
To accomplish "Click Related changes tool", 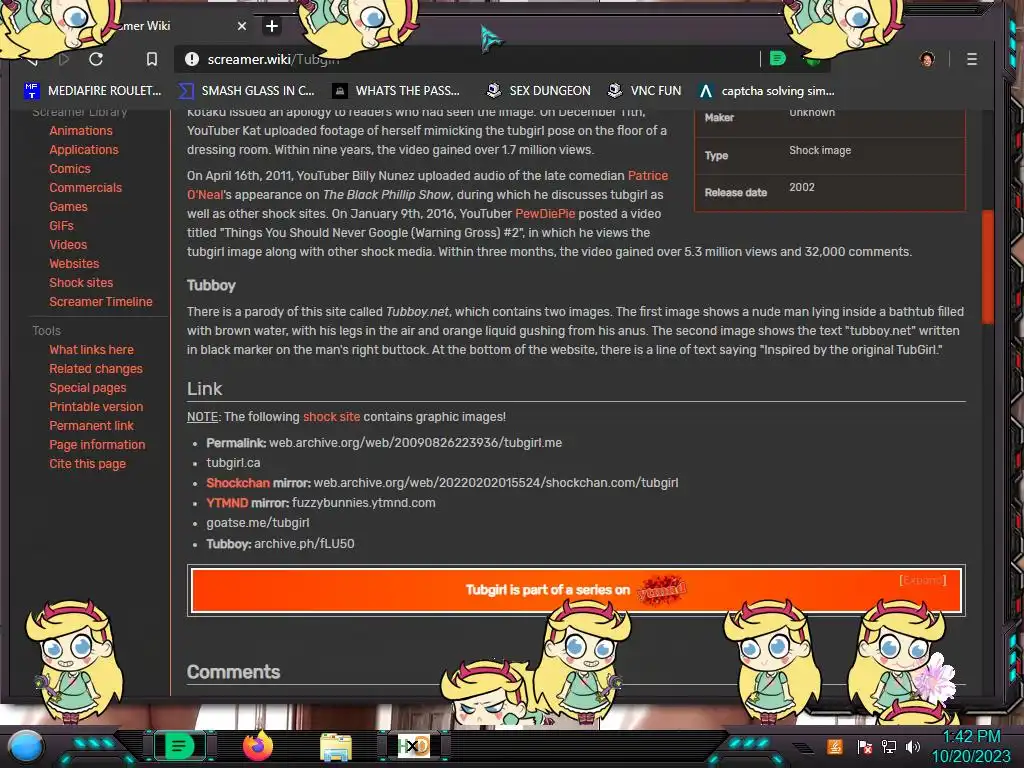I will point(96,368).
